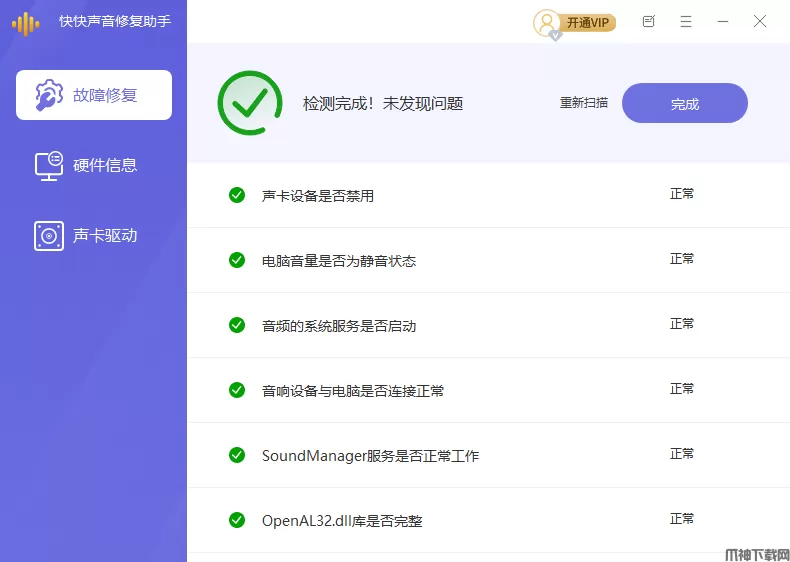Click the 快快声音修复助手 app logo icon
This screenshot has width=790, height=562.
click(25, 22)
